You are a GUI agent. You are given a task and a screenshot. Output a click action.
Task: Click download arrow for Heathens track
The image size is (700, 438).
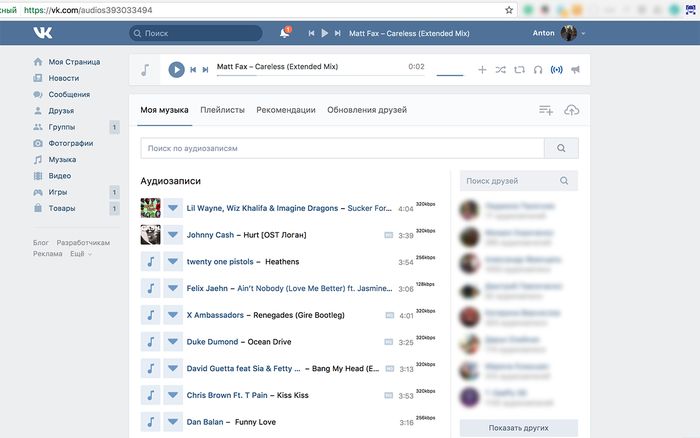pos(173,262)
